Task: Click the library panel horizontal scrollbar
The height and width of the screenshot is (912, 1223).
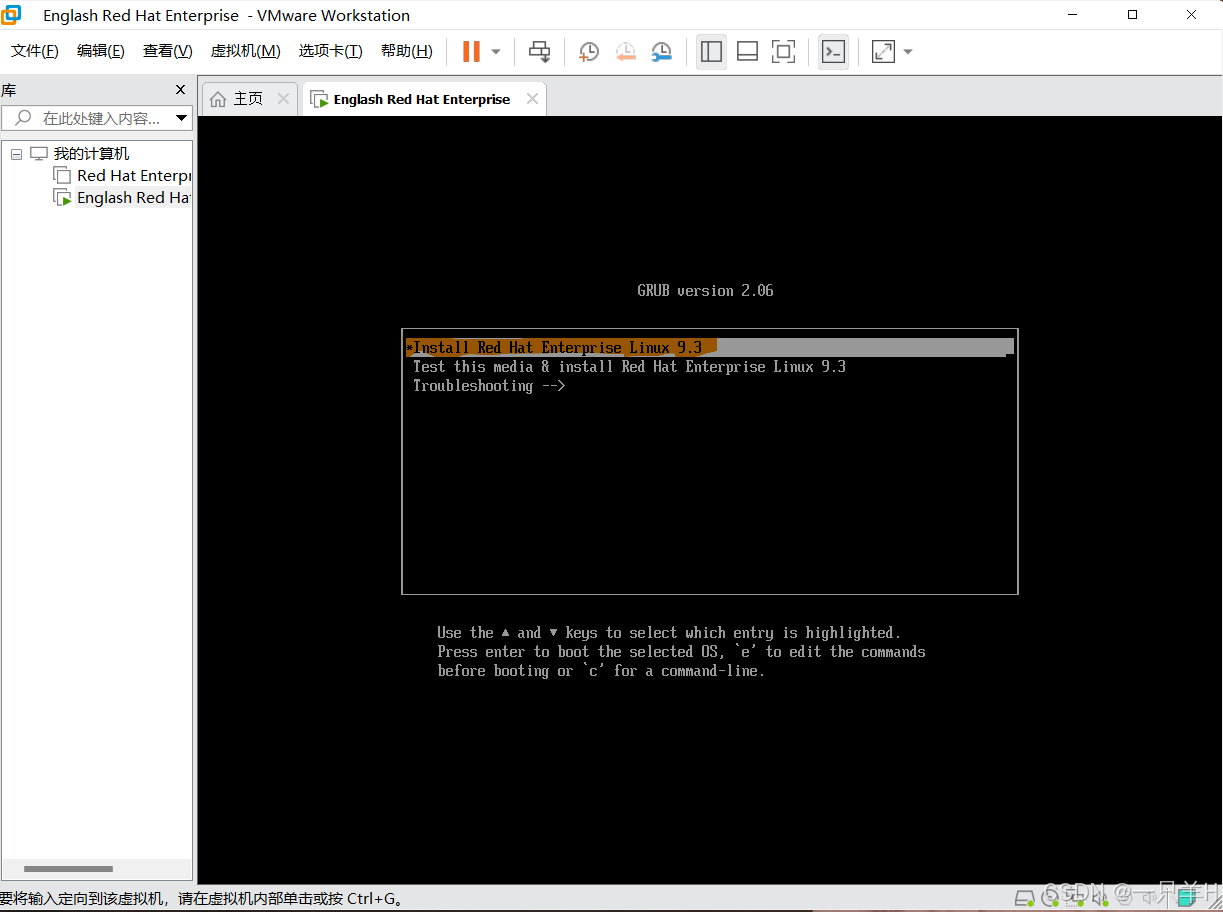Action: [x=68, y=869]
